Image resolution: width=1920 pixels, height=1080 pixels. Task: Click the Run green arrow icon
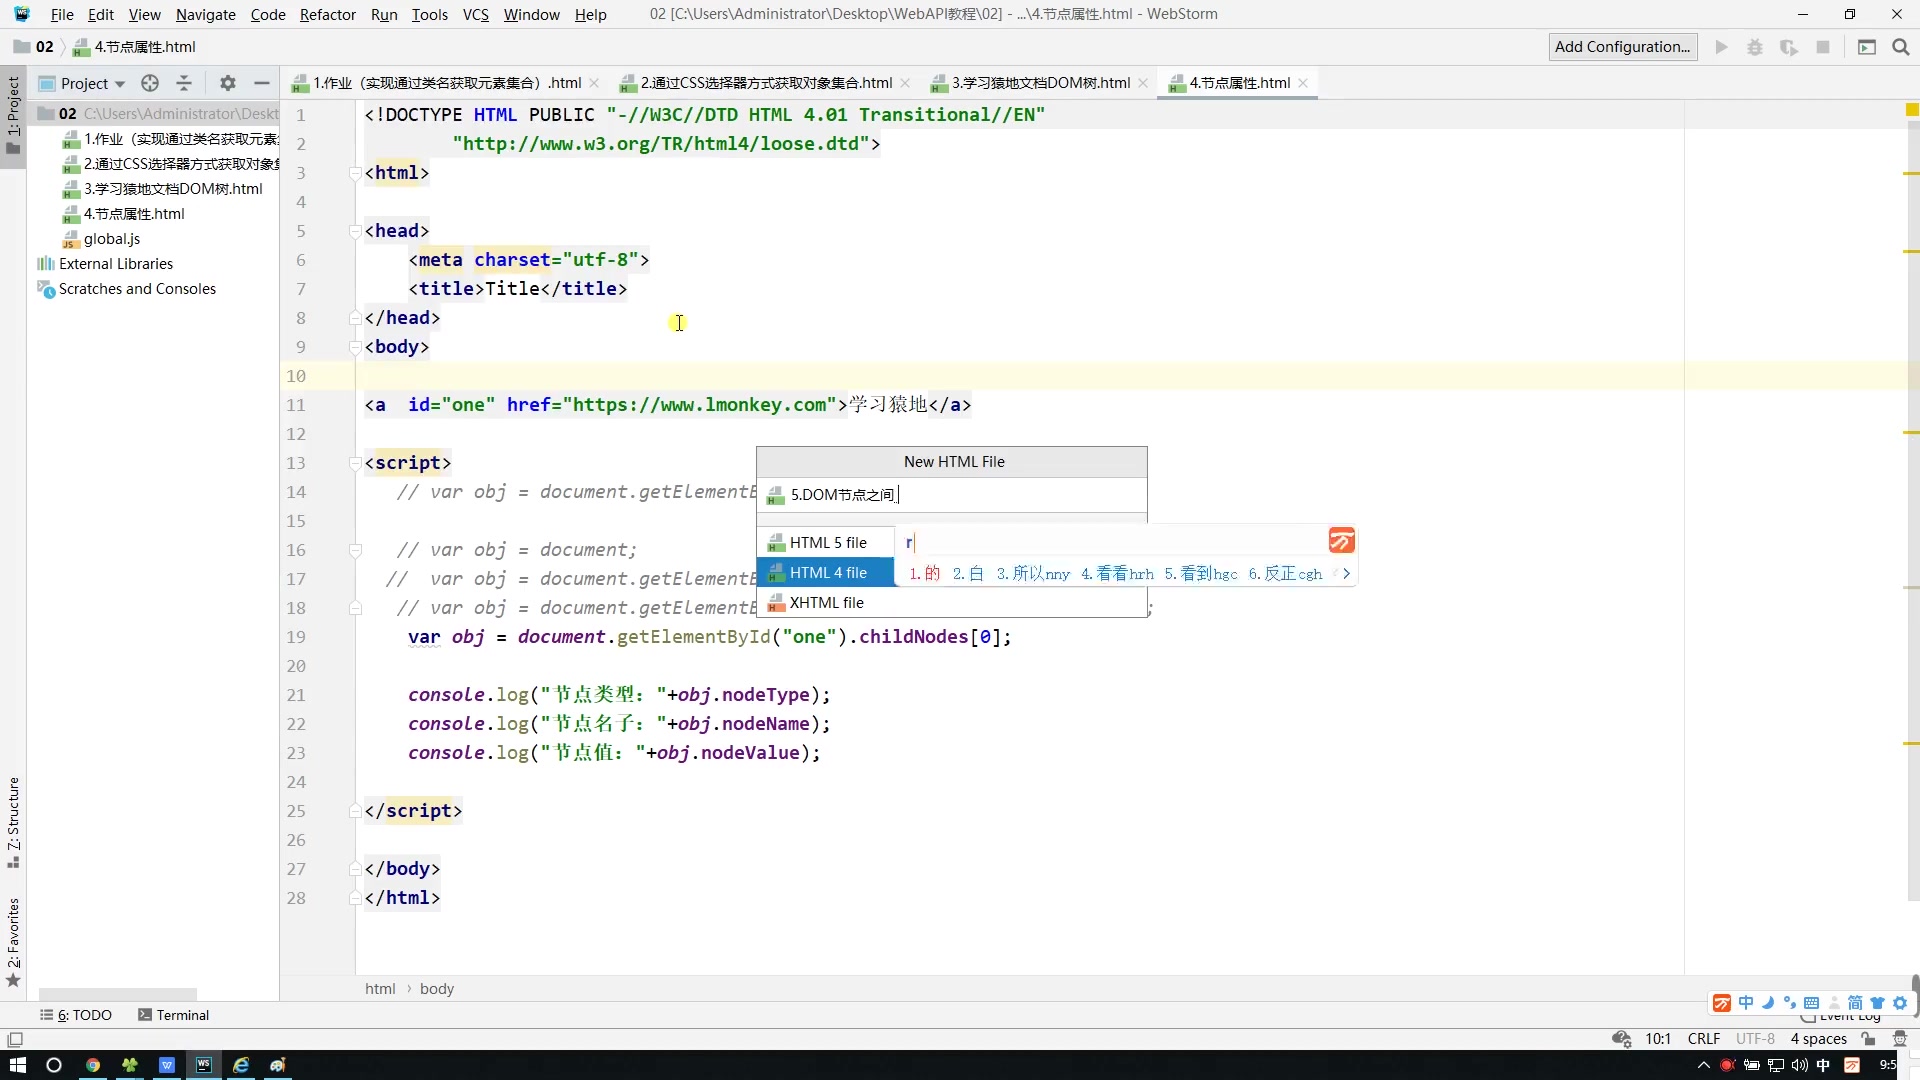[x=1721, y=47]
